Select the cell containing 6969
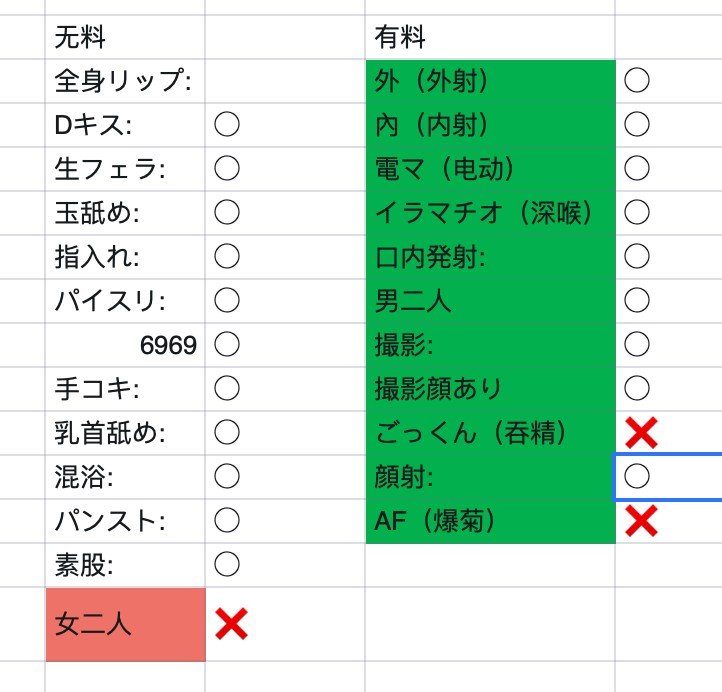 (125, 345)
